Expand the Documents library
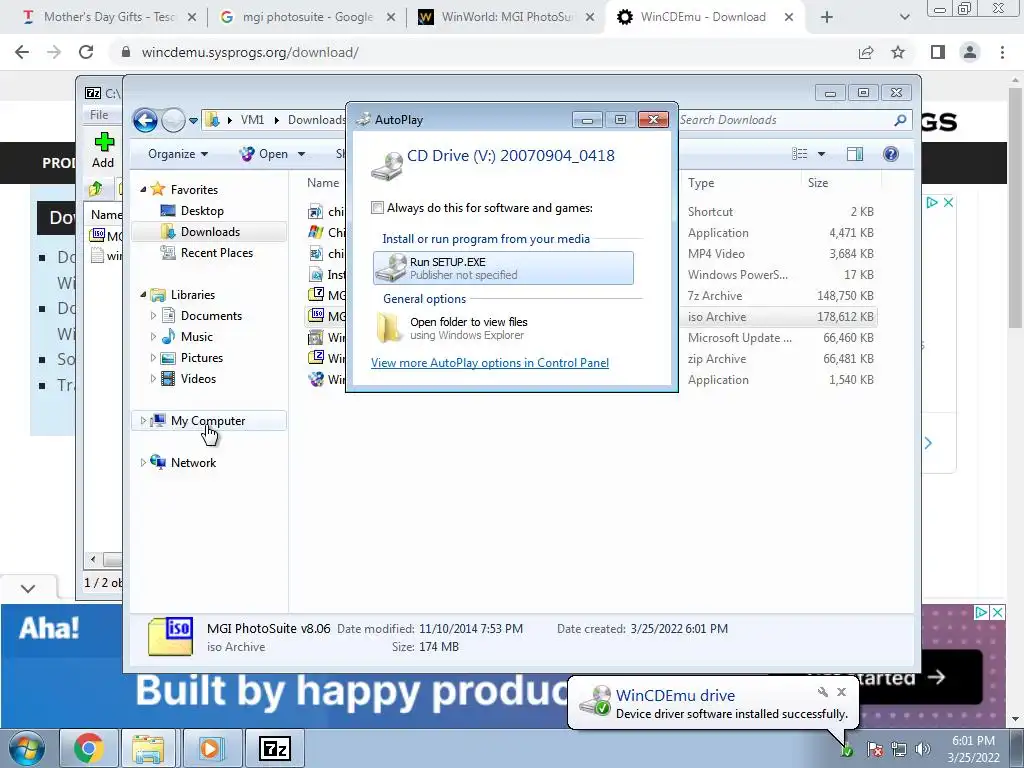This screenshot has height=768, width=1024. point(153,316)
